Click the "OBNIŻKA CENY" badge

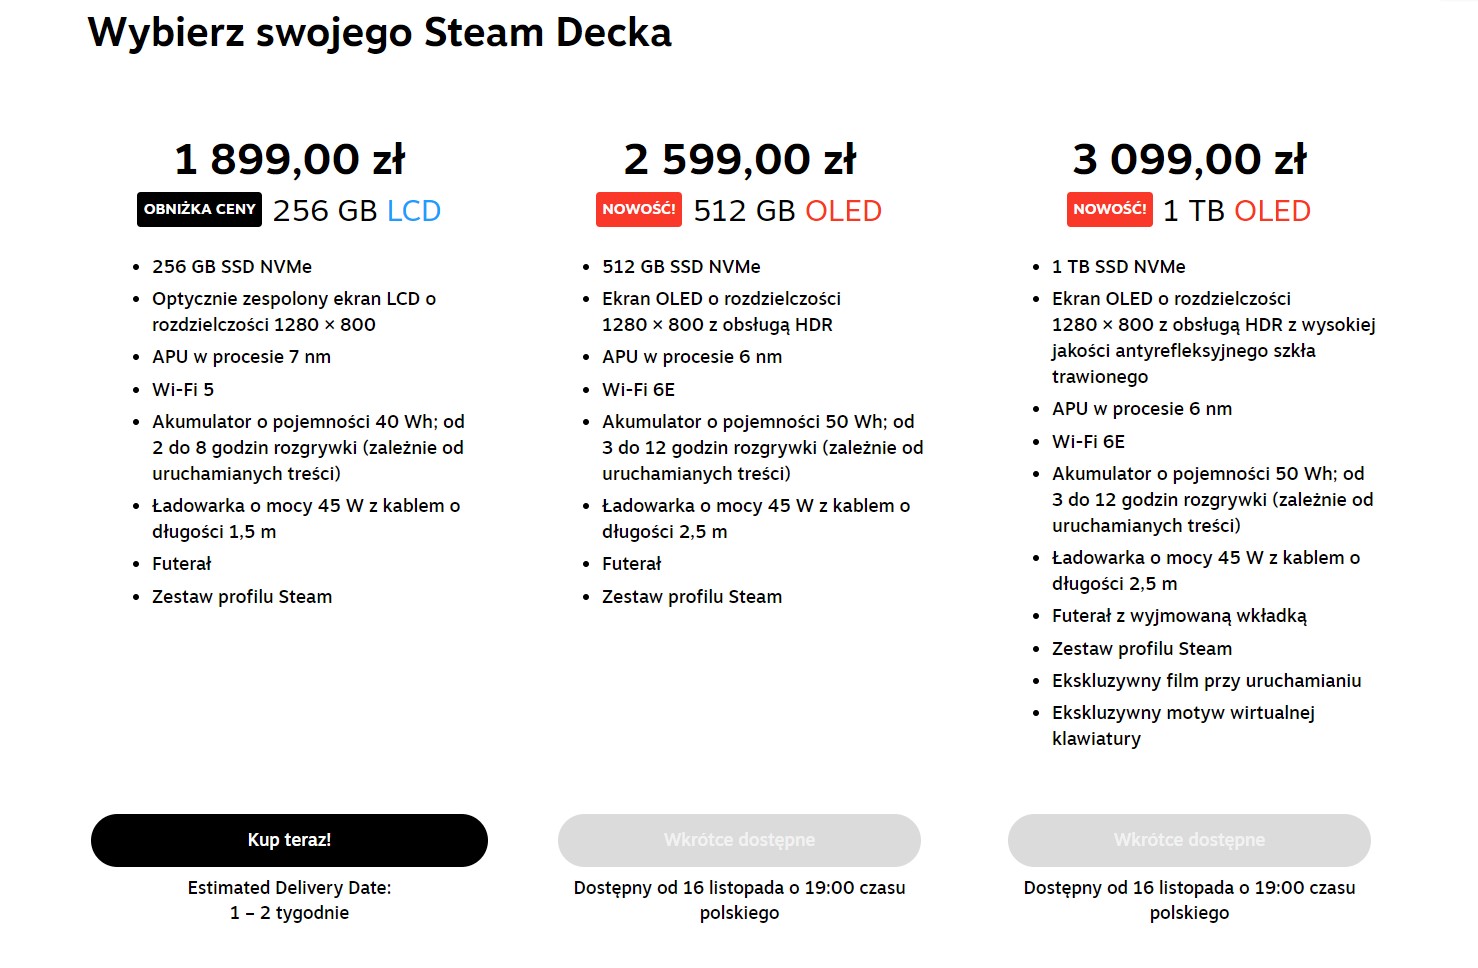(199, 209)
